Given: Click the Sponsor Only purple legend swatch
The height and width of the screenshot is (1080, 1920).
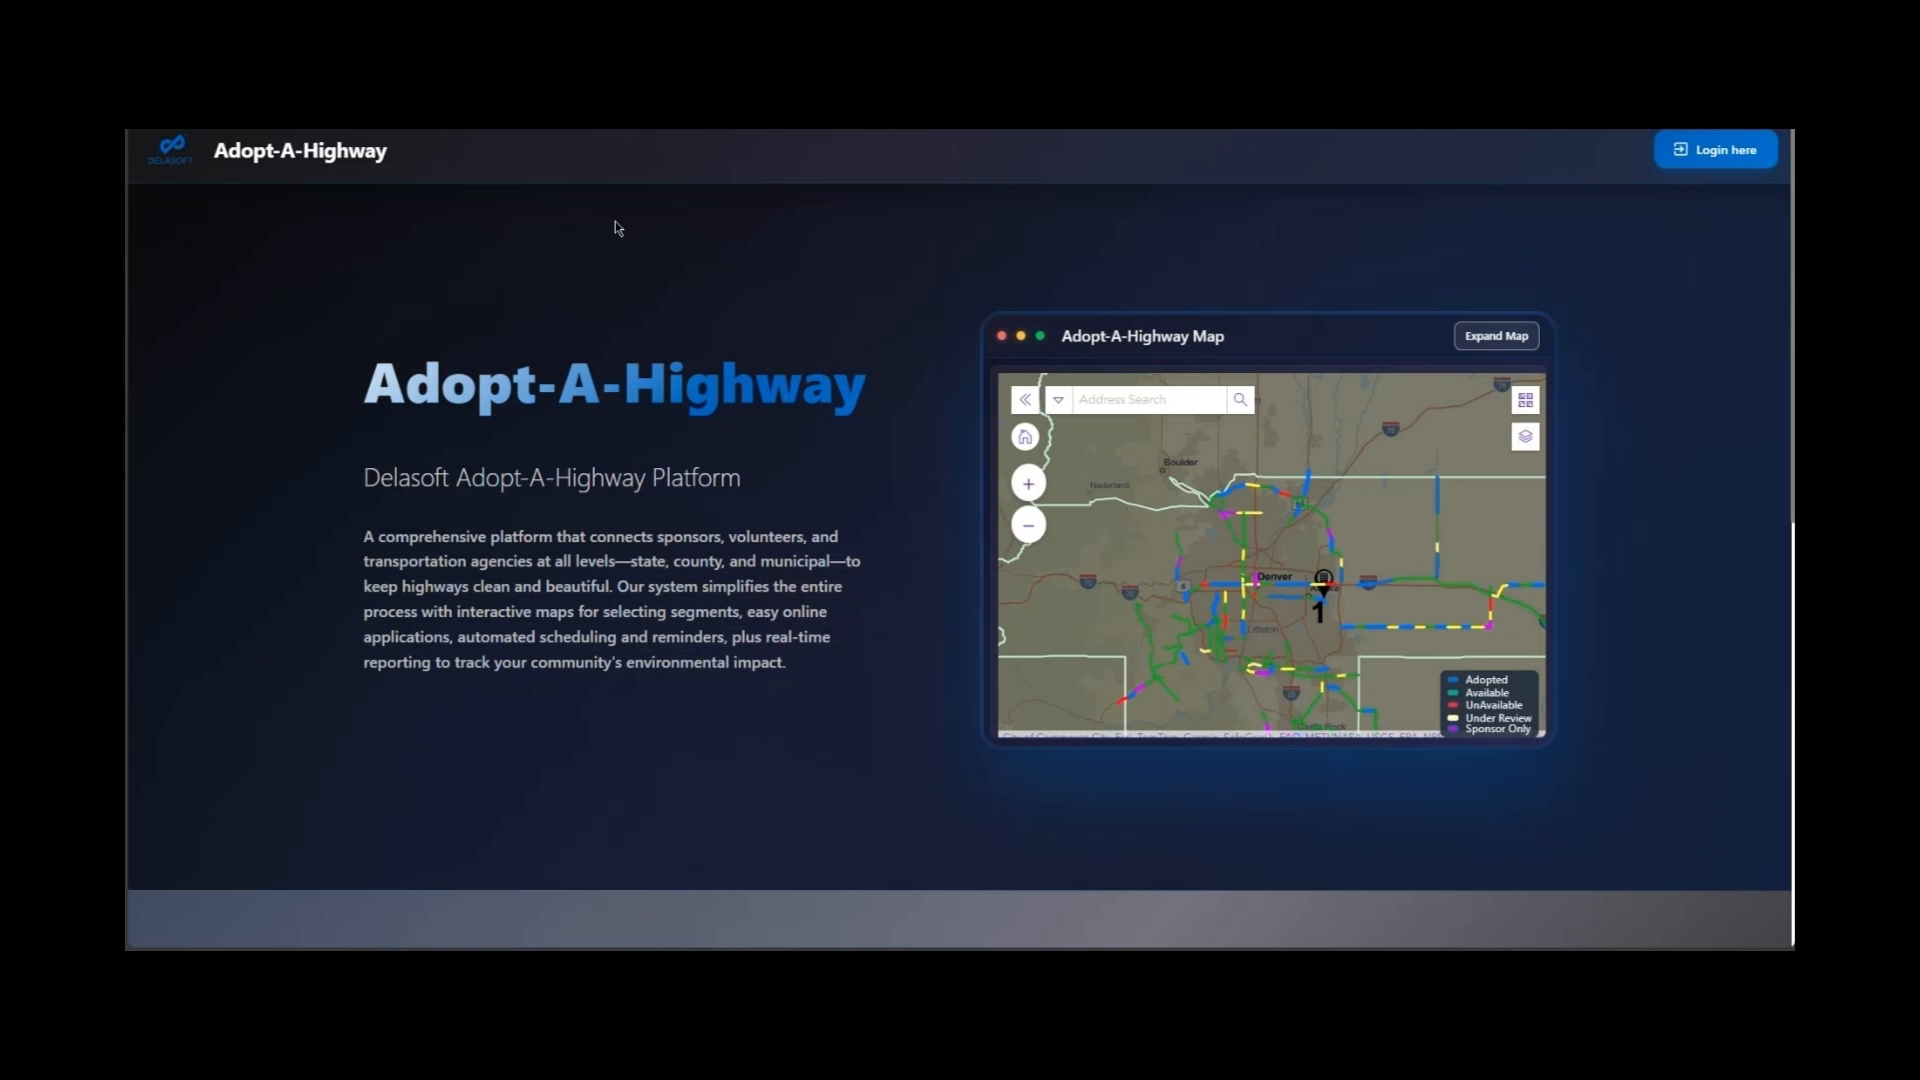Looking at the screenshot, I should click(x=1453, y=729).
